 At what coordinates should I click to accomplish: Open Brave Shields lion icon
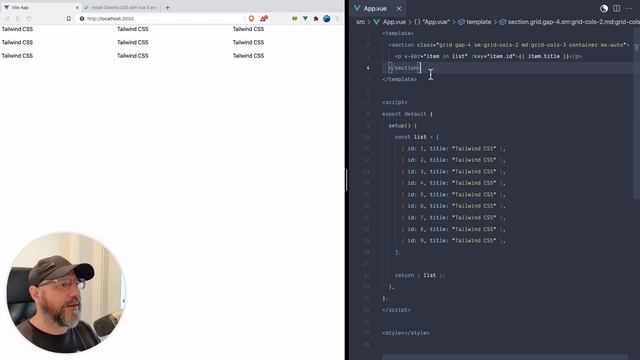(251, 19)
